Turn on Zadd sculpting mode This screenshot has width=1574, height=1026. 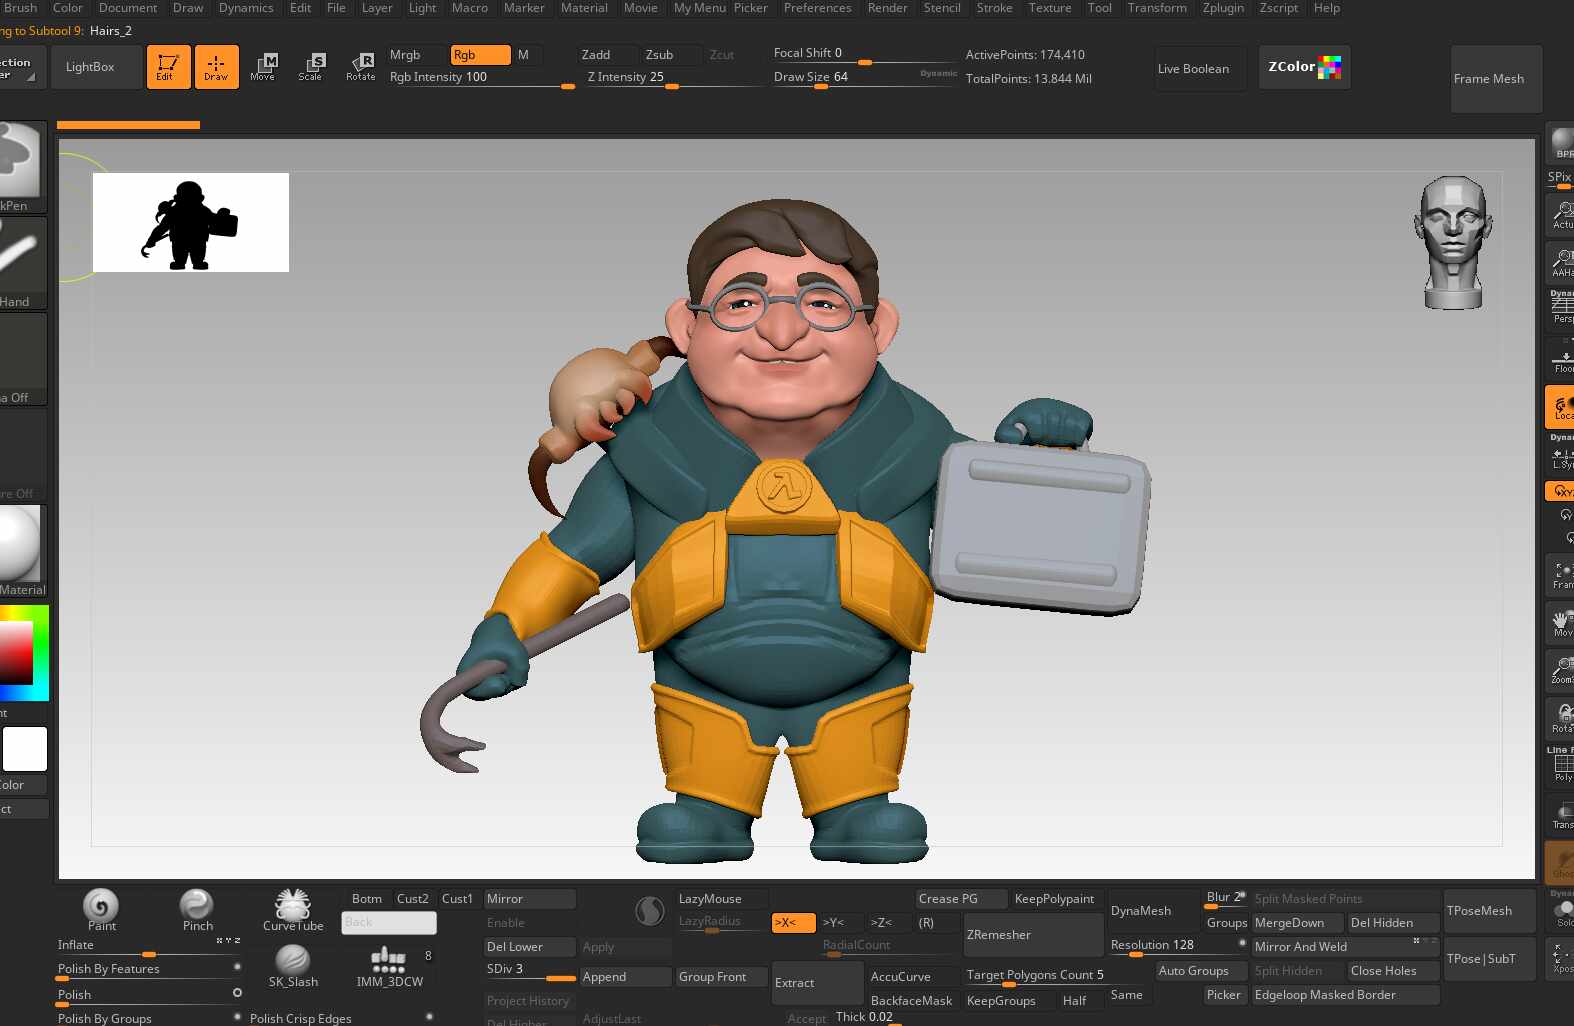(x=597, y=55)
